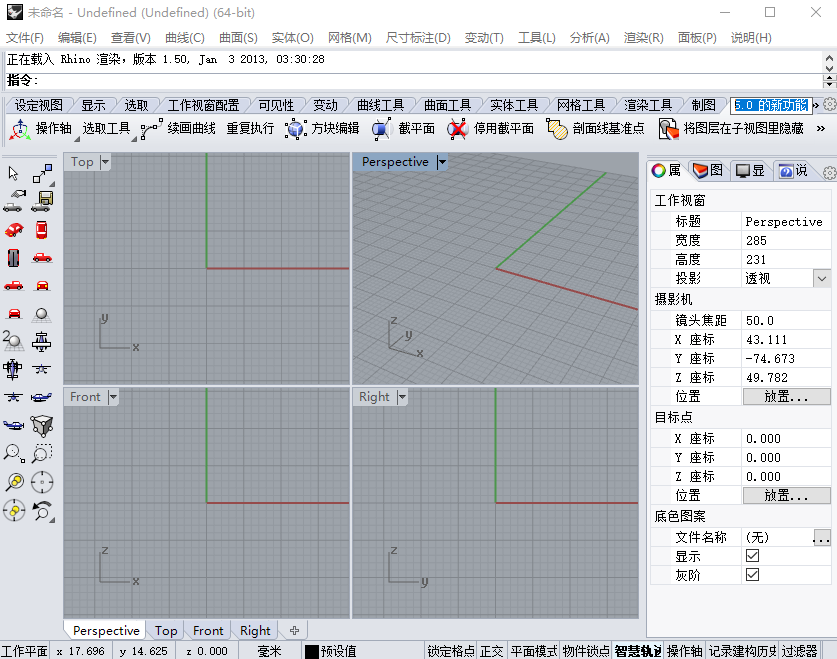This screenshot has width=837, height=659.
Task: Toggle 正交 mode in status bar
Action: coord(491,649)
